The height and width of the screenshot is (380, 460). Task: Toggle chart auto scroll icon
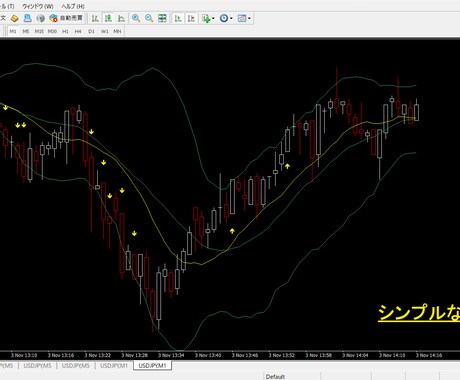coord(178,18)
